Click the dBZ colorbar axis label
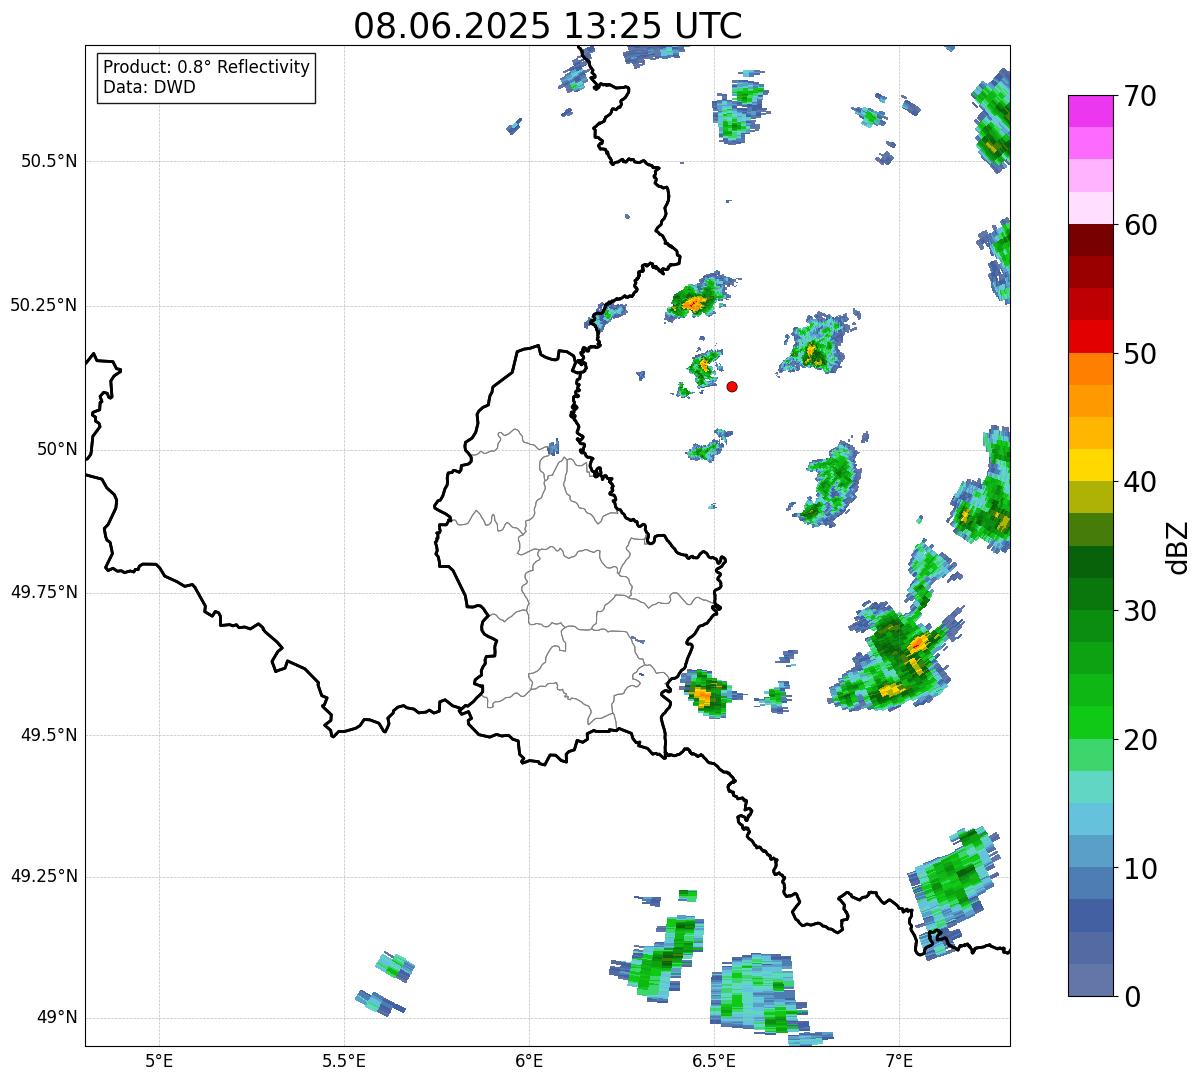 (x=1177, y=546)
